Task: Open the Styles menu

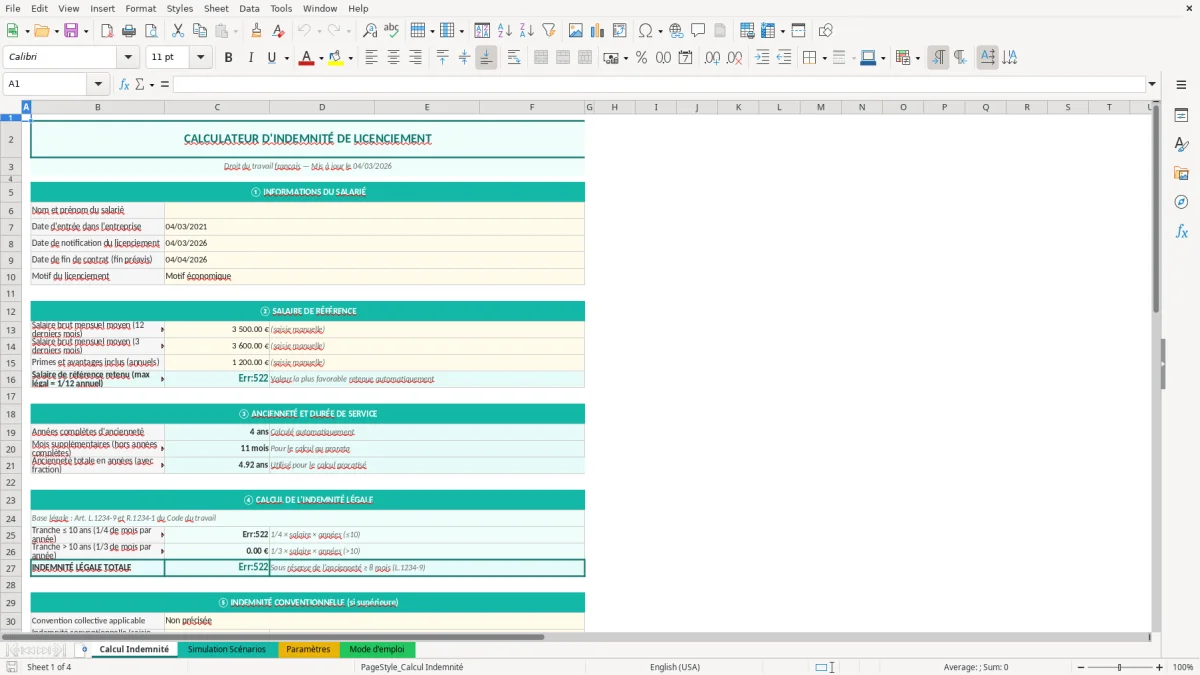Action: pos(180,8)
